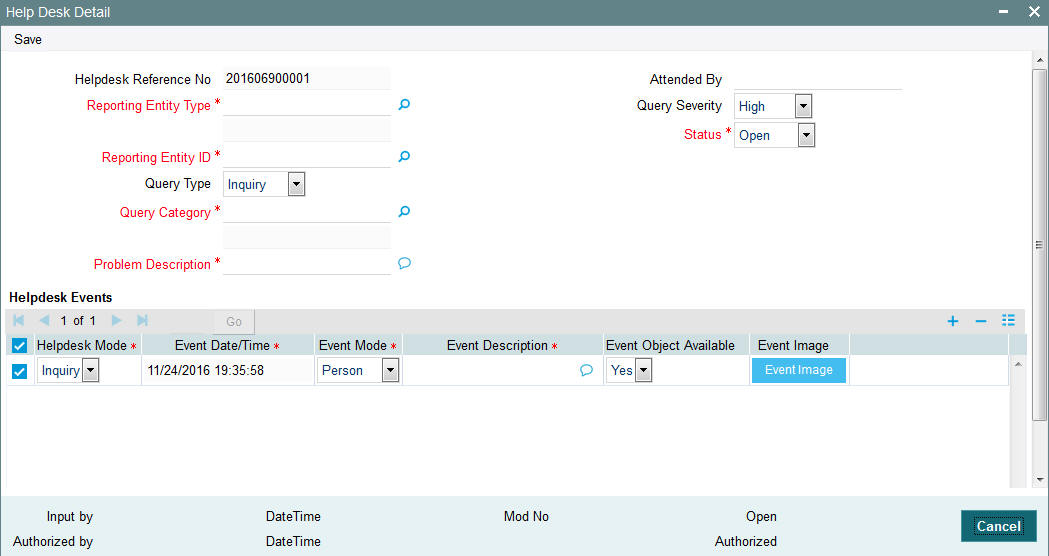Open lookup for Reporting Entity ID
The width and height of the screenshot is (1049, 556).
click(x=404, y=157)
